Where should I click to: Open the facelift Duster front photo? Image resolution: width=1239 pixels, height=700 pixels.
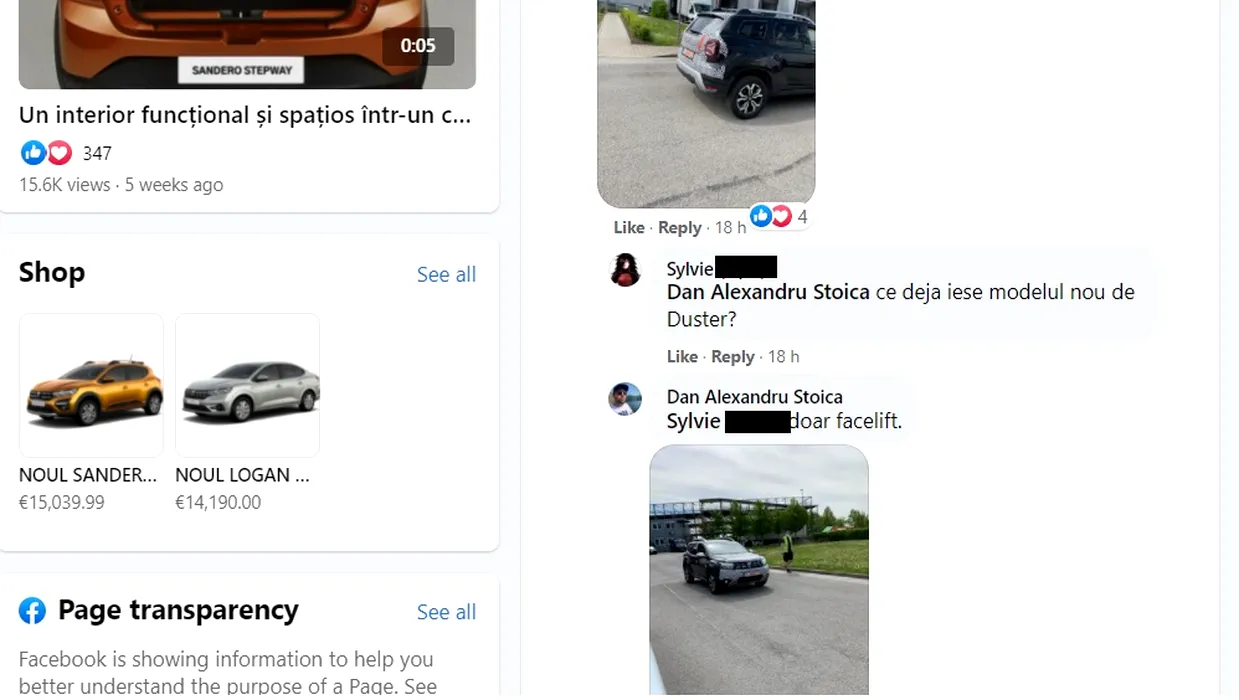pos(759,571)
